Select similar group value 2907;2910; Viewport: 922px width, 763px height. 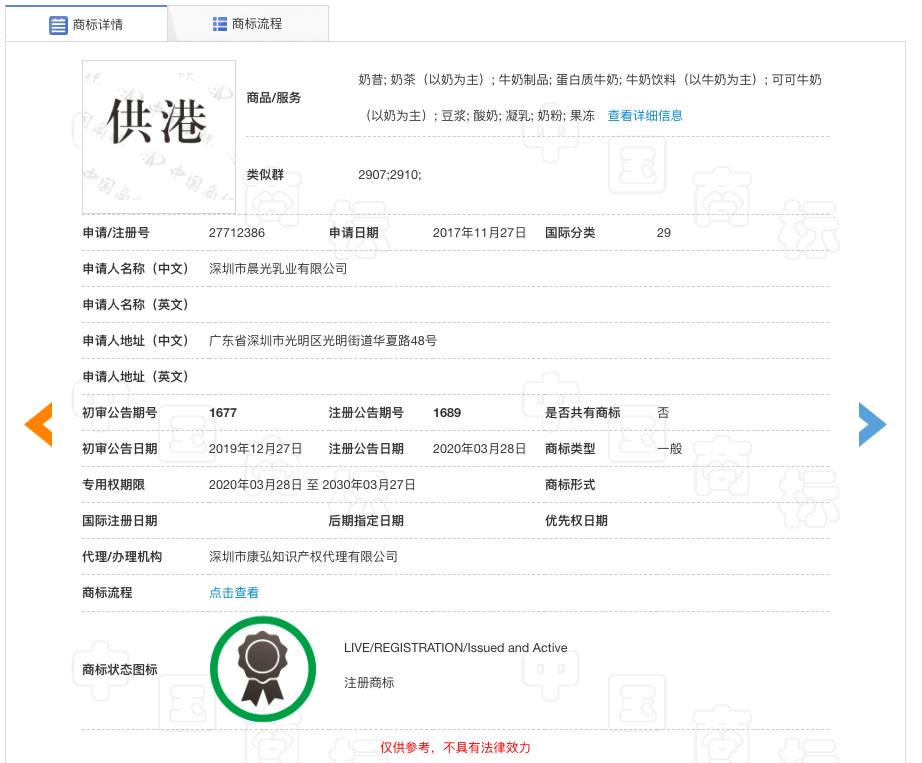pyautogui.click(x=390, y=175)
